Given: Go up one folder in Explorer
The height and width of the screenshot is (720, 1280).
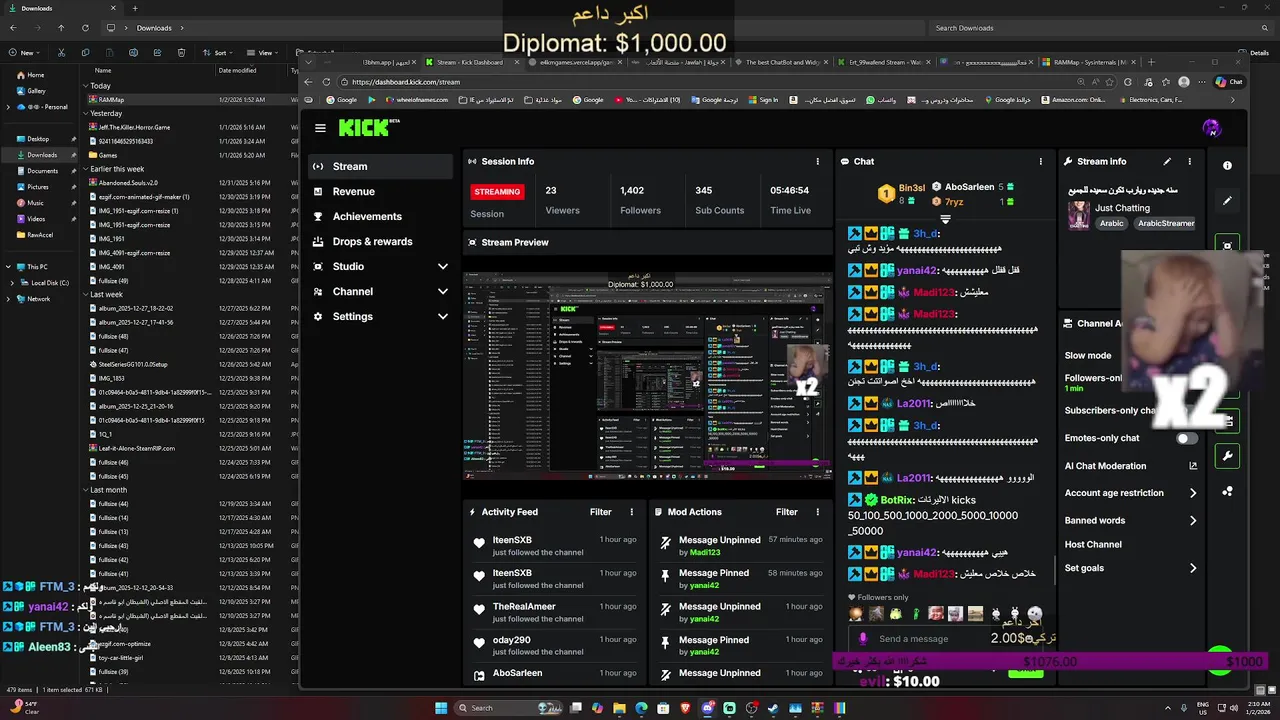Looking at the screenshot, I should click(61, 28).
